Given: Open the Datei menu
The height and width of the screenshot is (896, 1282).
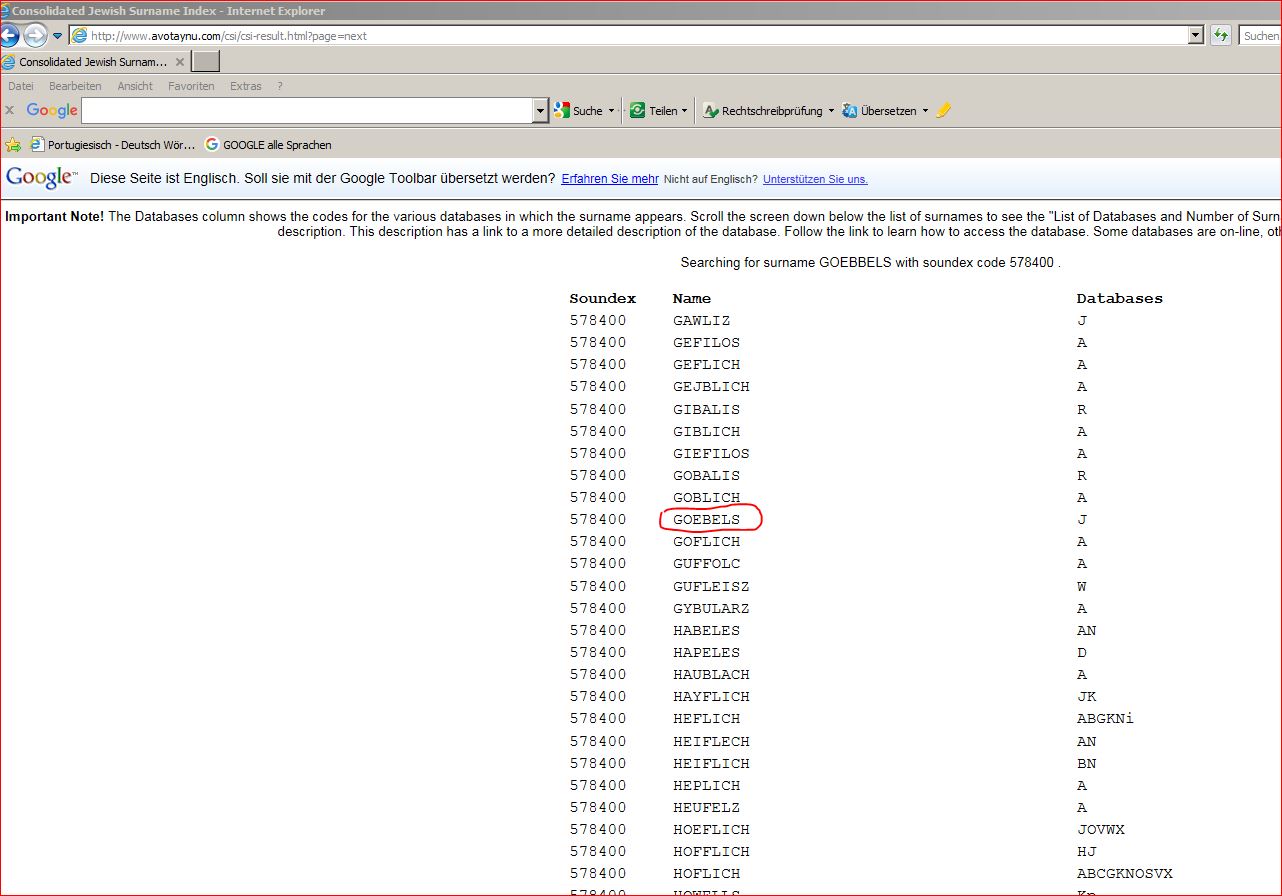Looking at the screenshot, I should click(x=21, y=86).
